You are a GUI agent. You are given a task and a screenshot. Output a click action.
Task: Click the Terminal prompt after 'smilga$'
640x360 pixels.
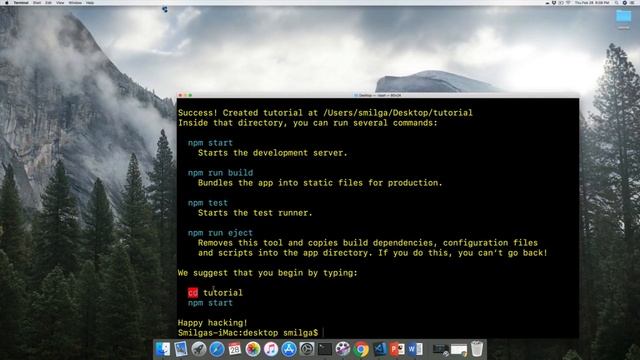coord(323,333)
